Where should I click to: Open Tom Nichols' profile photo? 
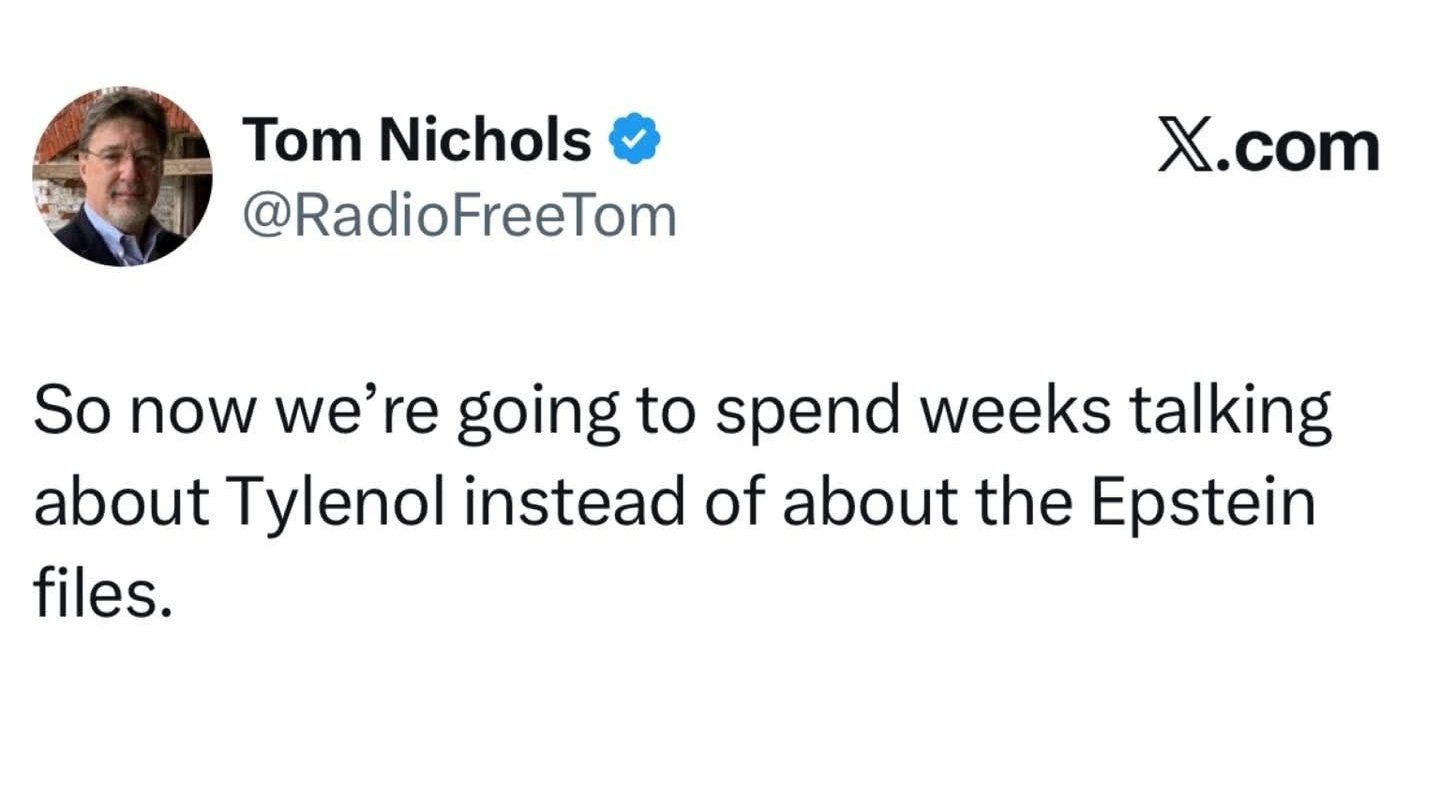pos(122,177)
